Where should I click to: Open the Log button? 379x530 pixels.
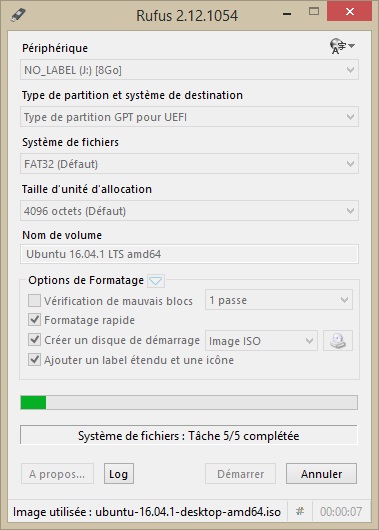coord(119,474)
